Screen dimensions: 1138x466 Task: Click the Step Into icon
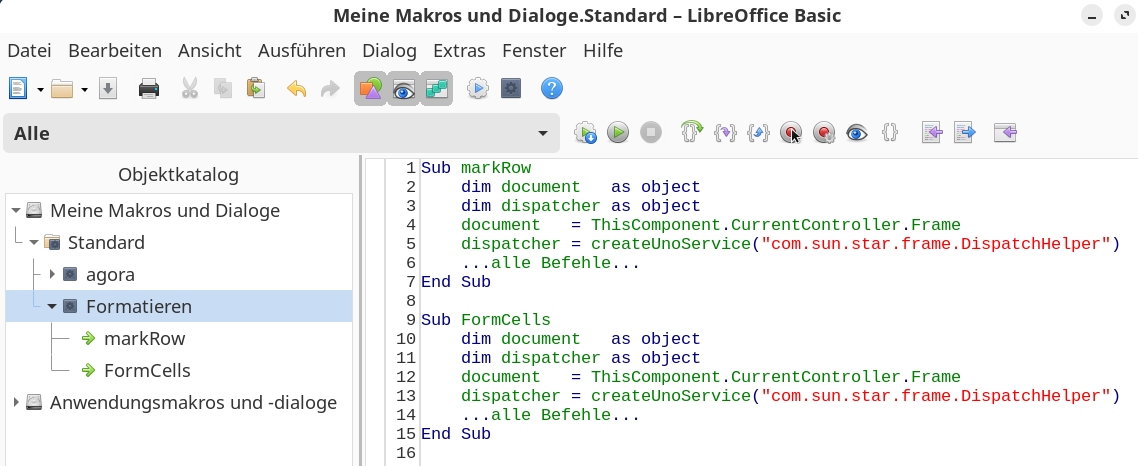click(725, 133)
